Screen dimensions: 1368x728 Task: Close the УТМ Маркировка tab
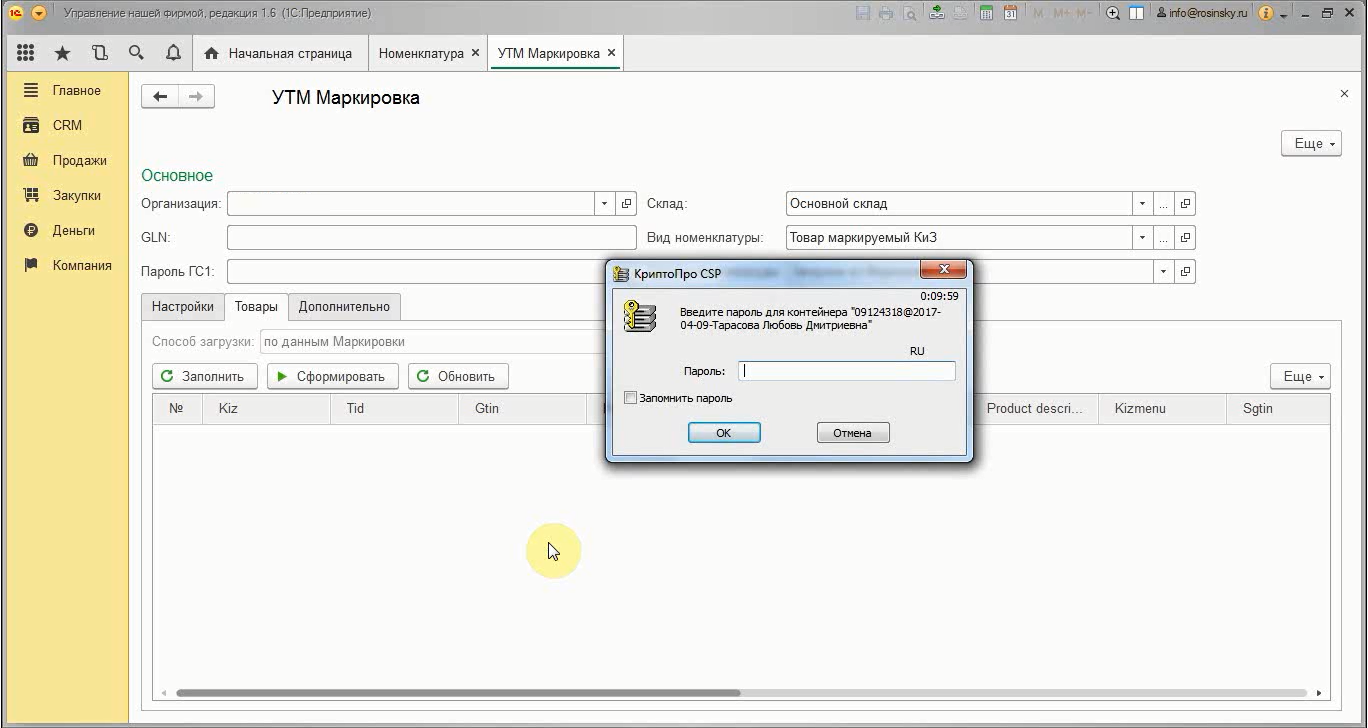611,53
